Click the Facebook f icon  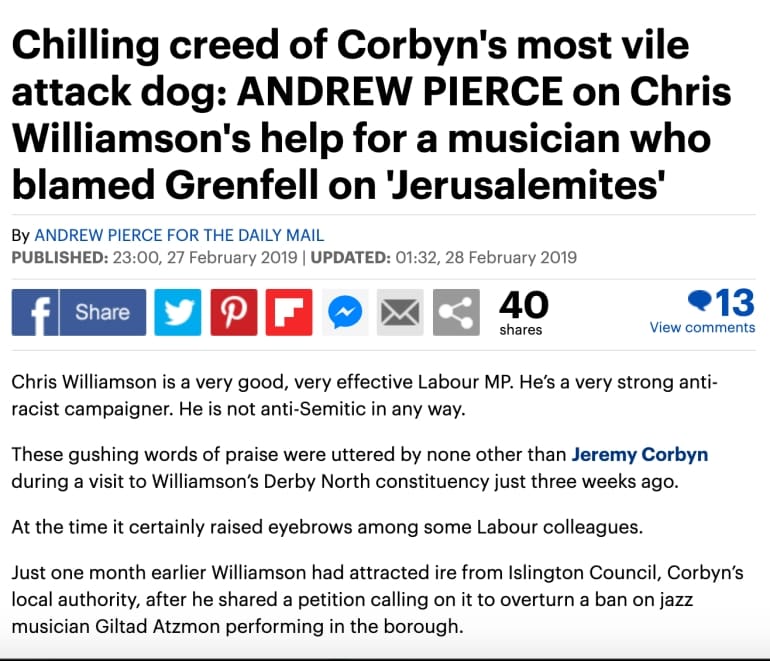point(35,312)
